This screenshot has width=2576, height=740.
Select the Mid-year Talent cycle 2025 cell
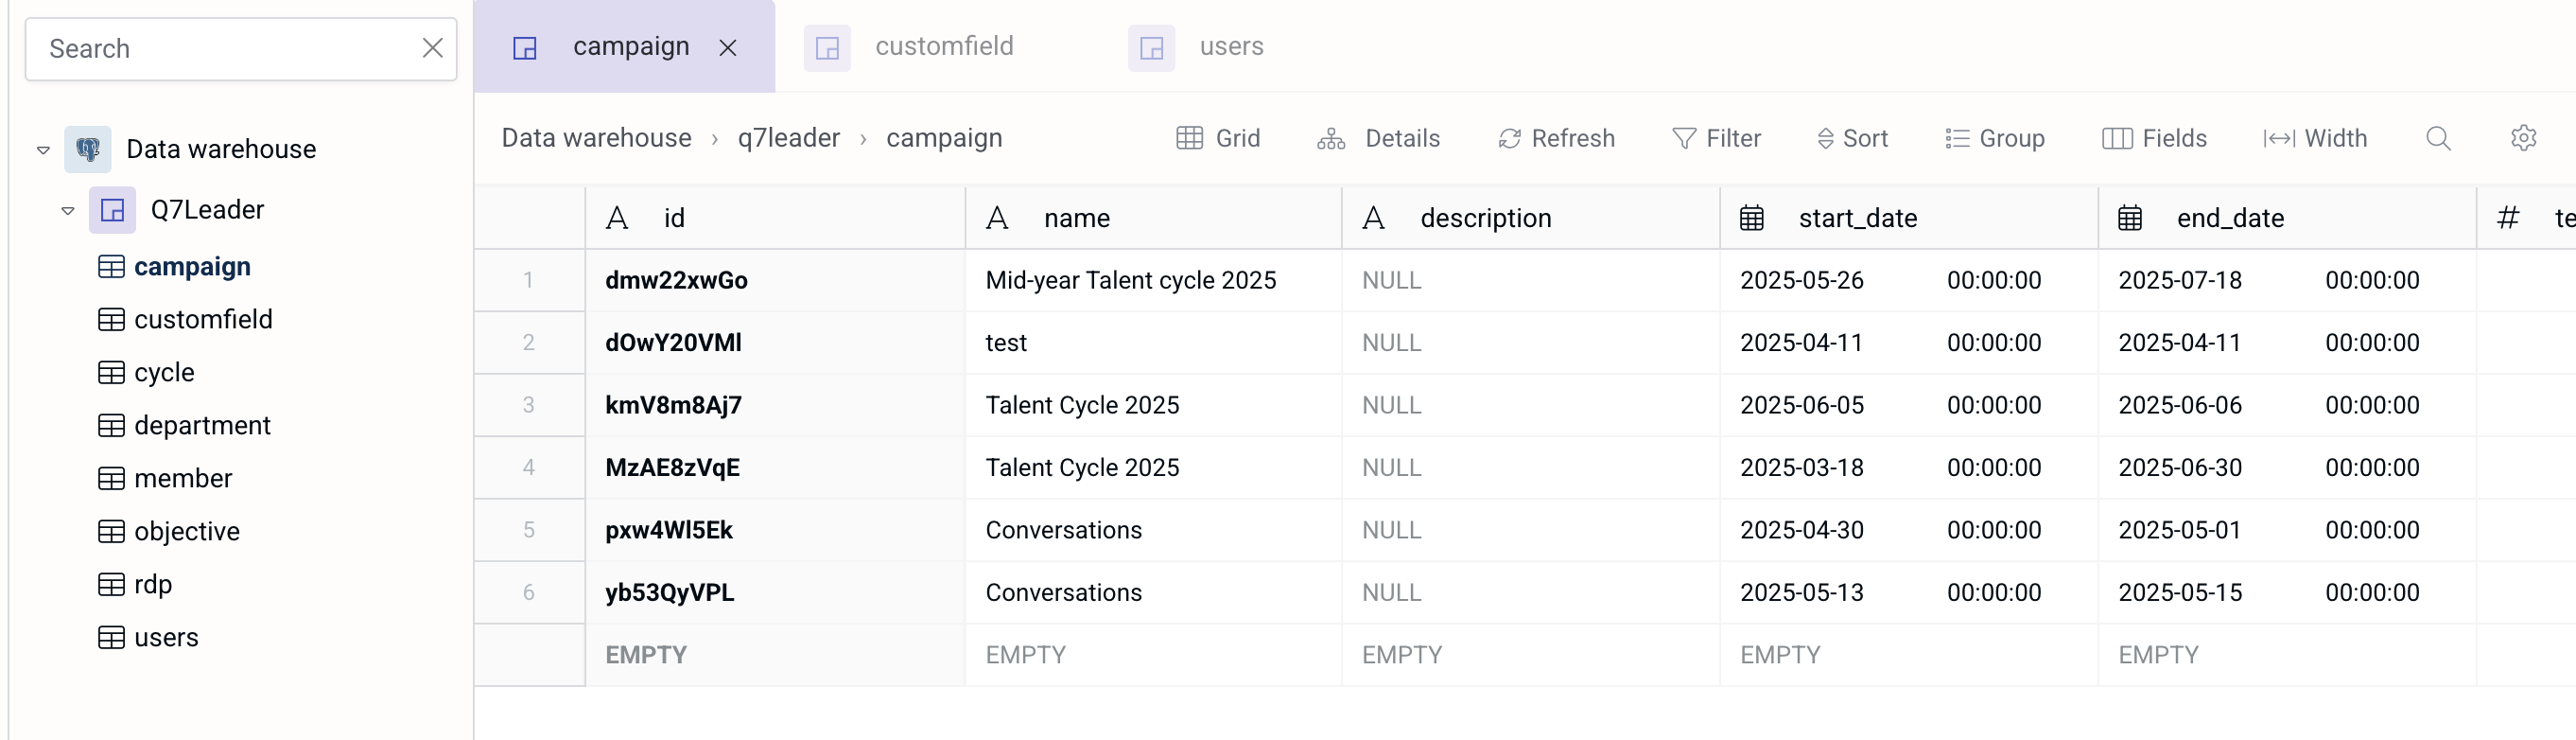pos(1153,280)
